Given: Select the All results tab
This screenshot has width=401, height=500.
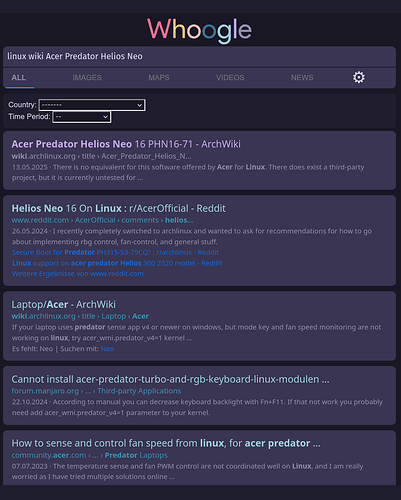Looking at the screenshot, I should [x=19, y=78].
